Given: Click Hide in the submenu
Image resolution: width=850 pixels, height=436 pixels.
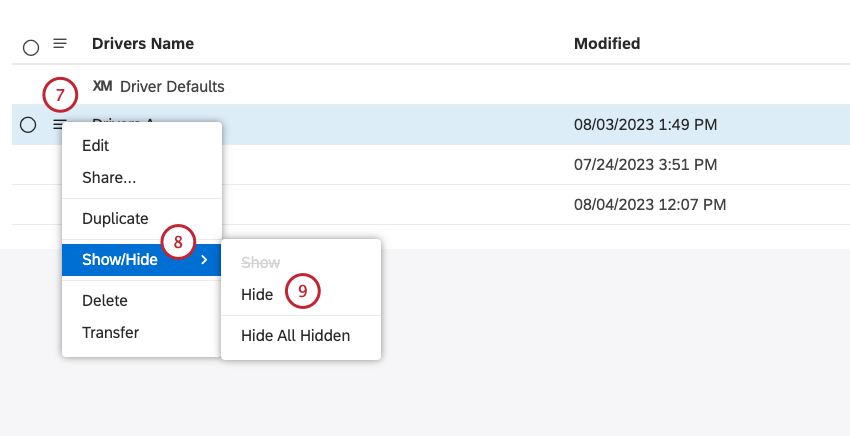Looking at the screenshot, I should [x=257, y=294].
